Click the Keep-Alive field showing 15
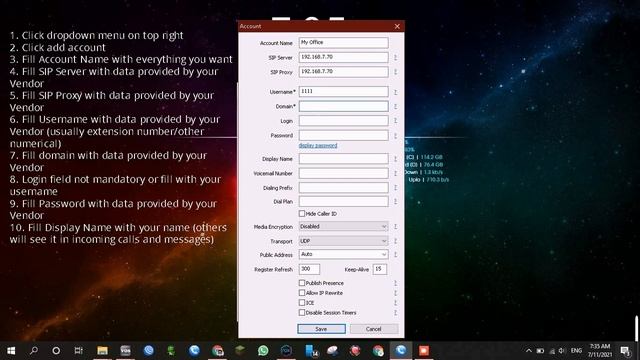The height and width of the screenshot is (360, 640). (380, 269)
